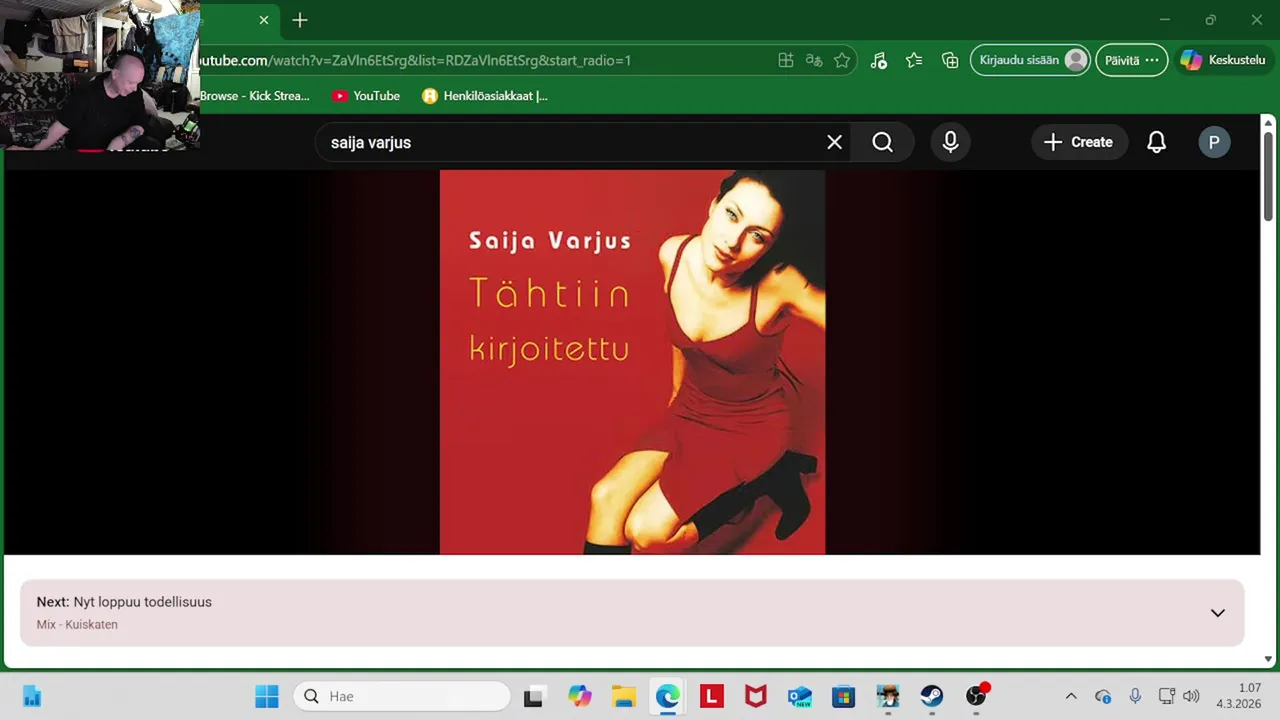This screenshot has width=1280, height=720.
Task: Open Microsoft Store from the taskbar
Action: (844, 696)
